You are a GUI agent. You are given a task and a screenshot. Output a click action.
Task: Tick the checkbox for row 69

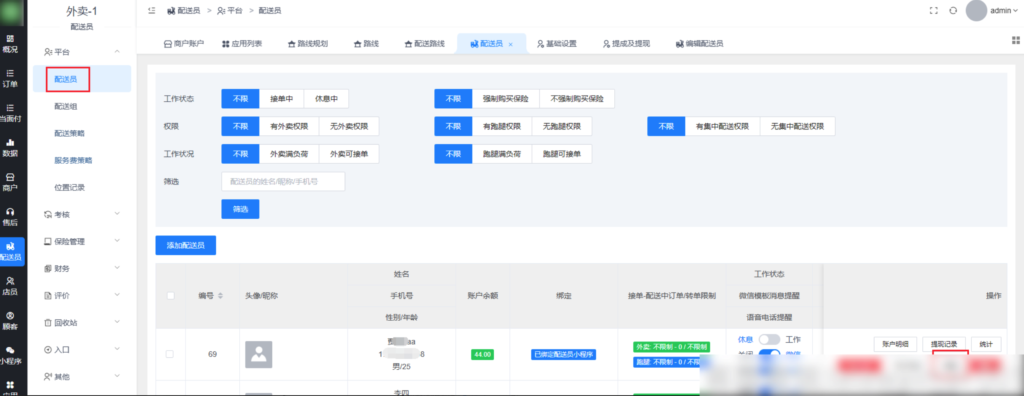coord(170,354)
